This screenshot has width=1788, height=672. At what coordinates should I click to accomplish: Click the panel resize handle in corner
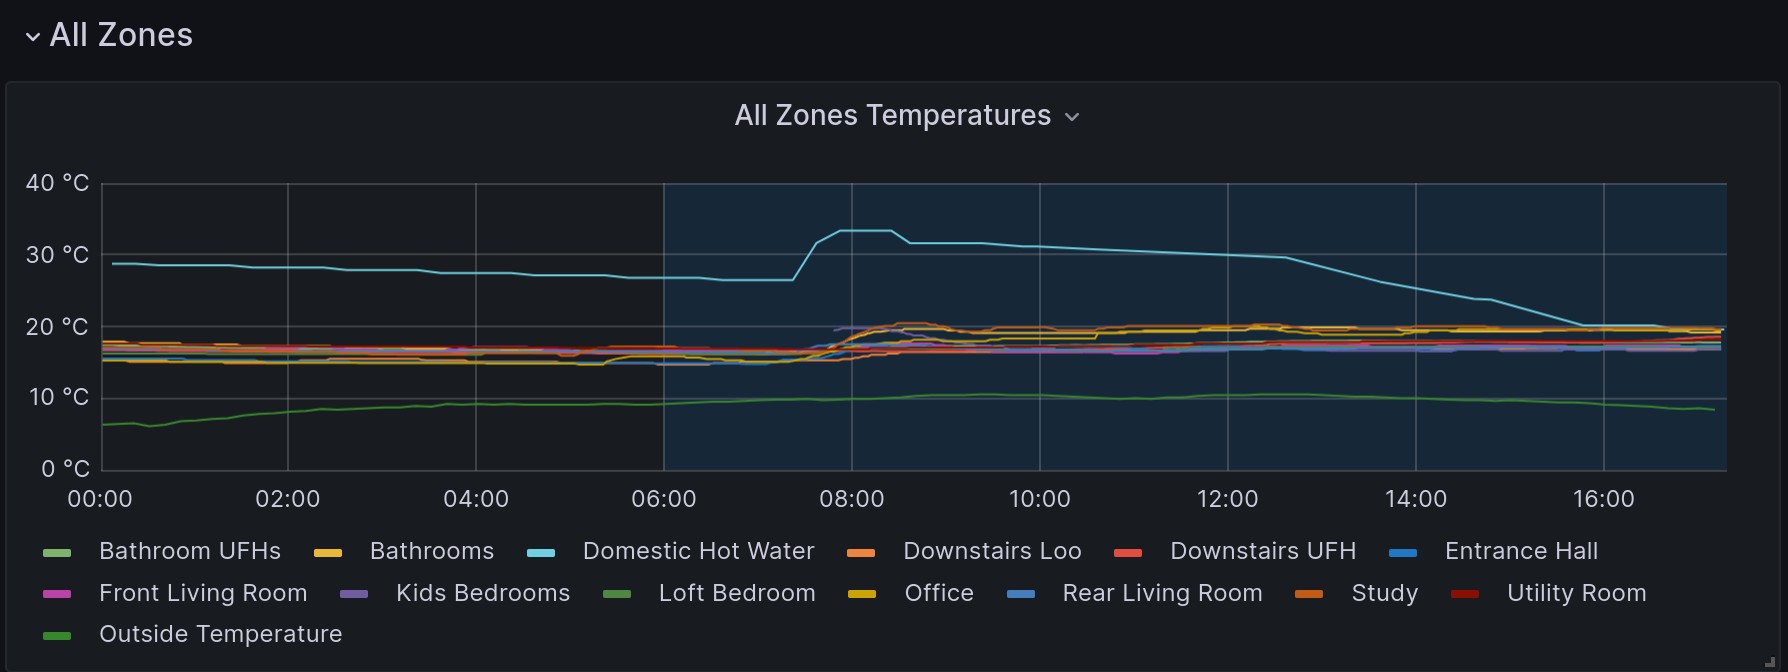tap(1769, 662)
